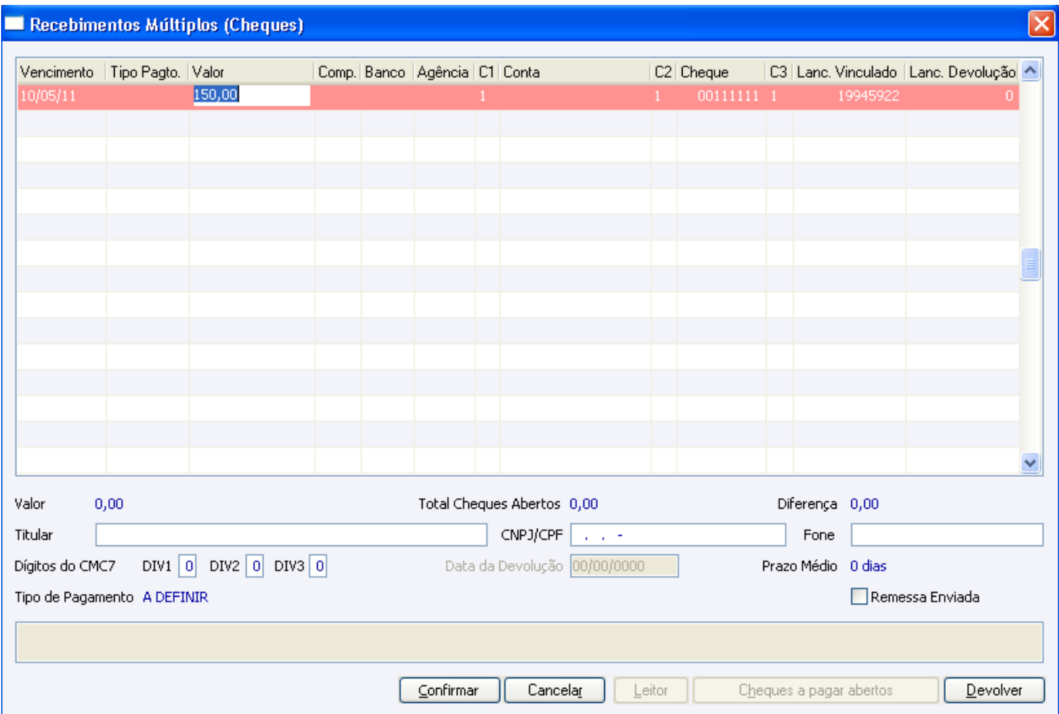Screen dimensions: 1059x714
Task: Select the DIV3 digit field
Action: [x=319, y=566]
